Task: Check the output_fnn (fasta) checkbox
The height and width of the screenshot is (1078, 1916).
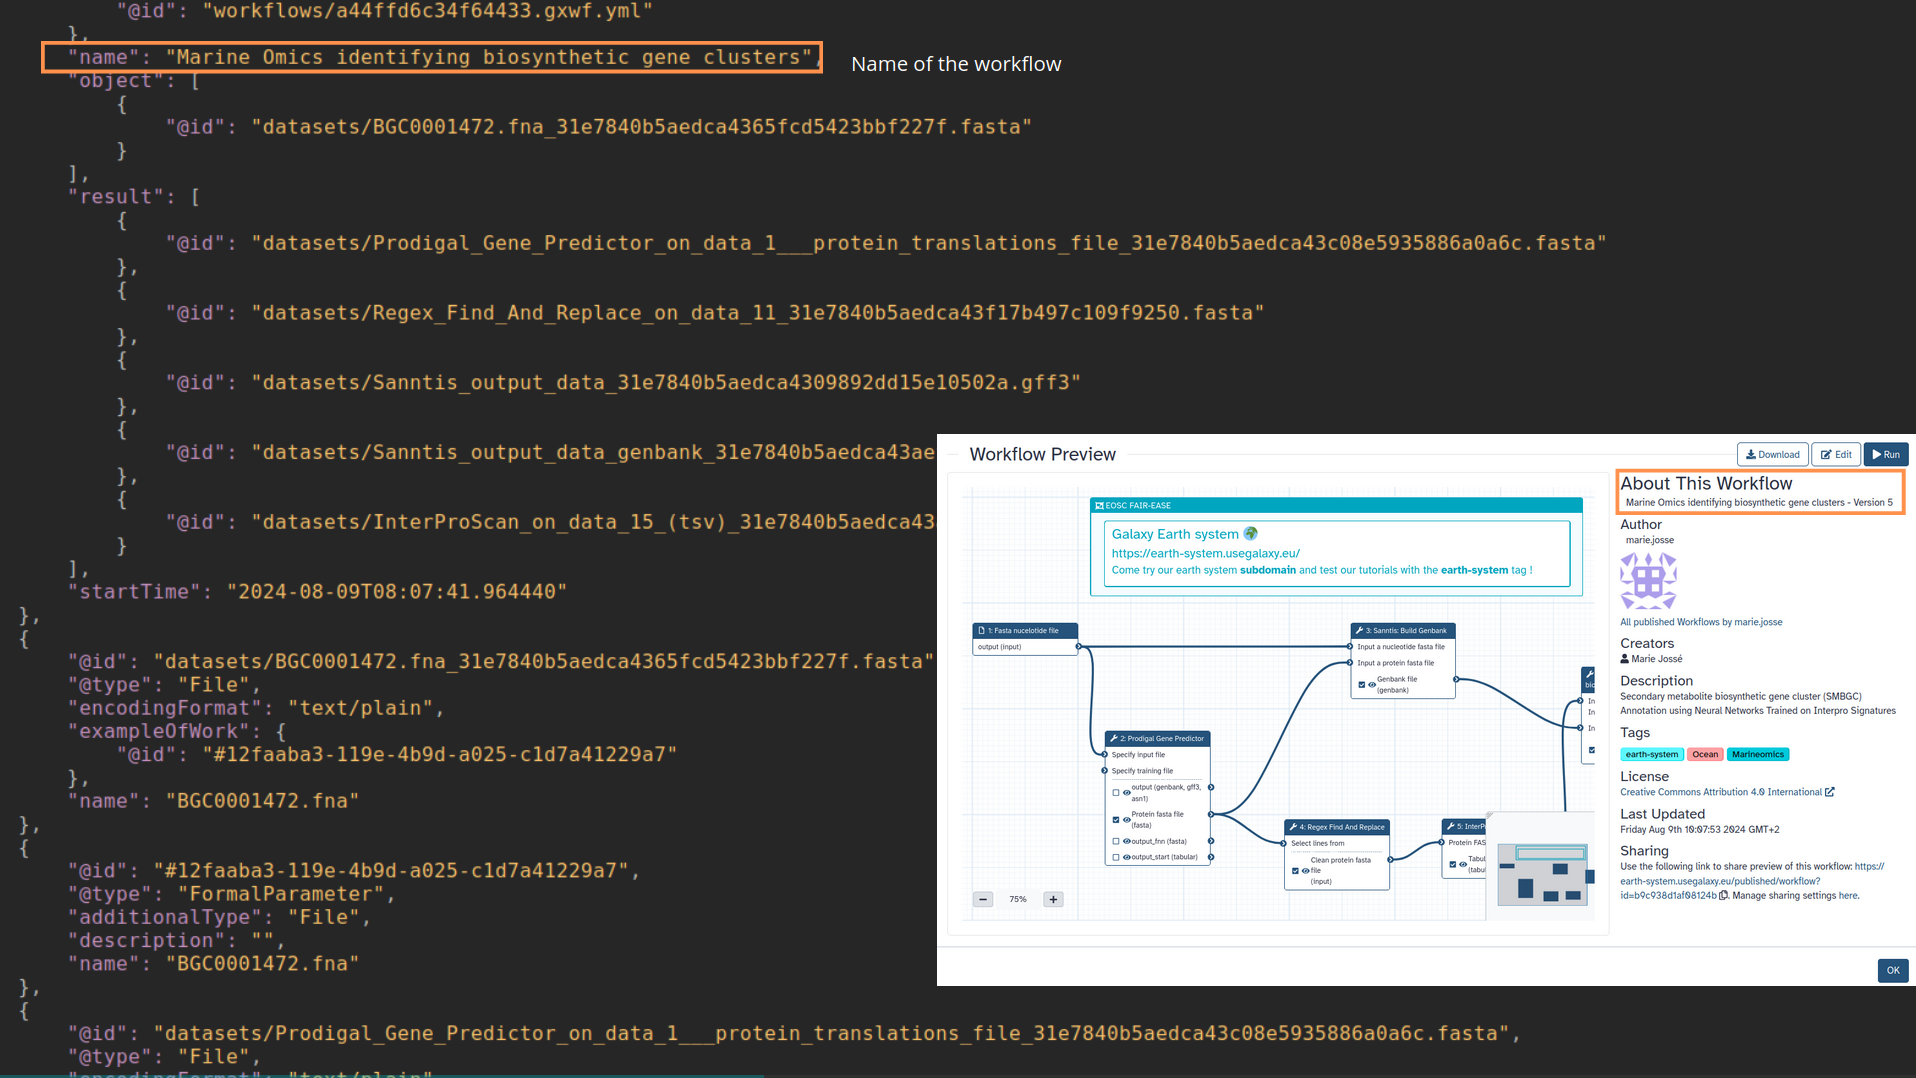Action: click(1116, 841)
